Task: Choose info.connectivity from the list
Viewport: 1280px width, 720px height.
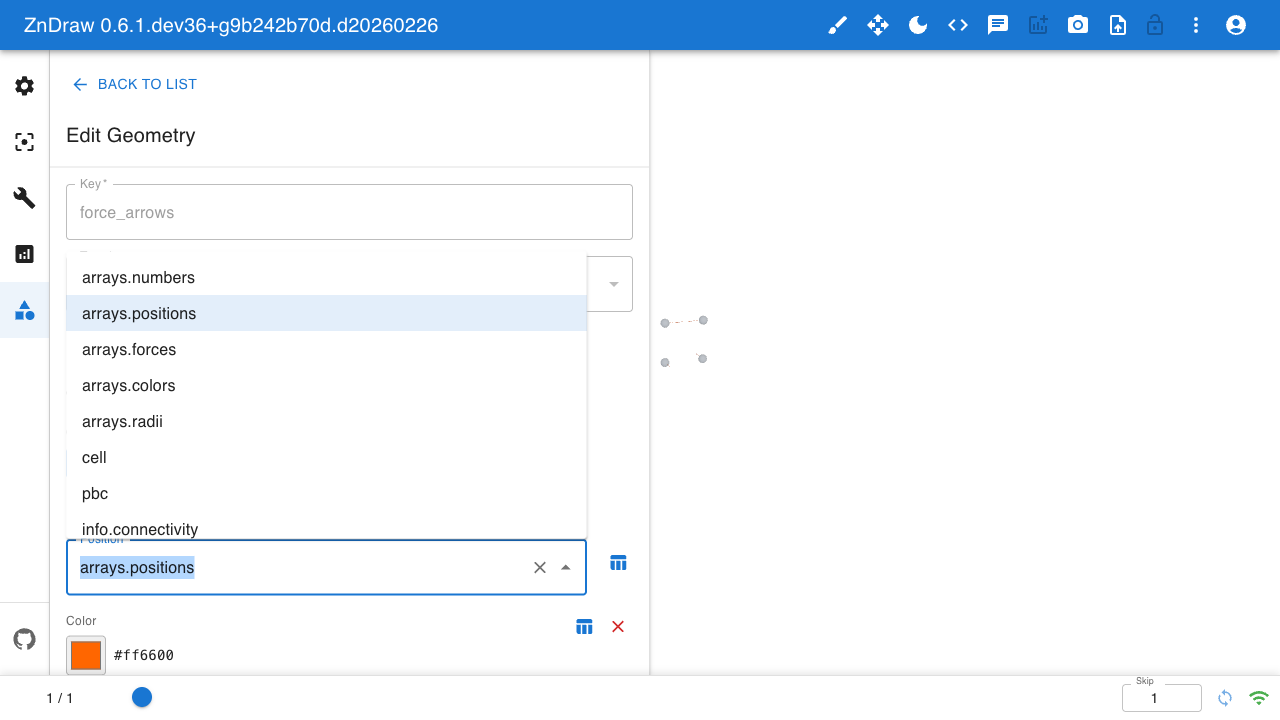Action: (326, 527)
